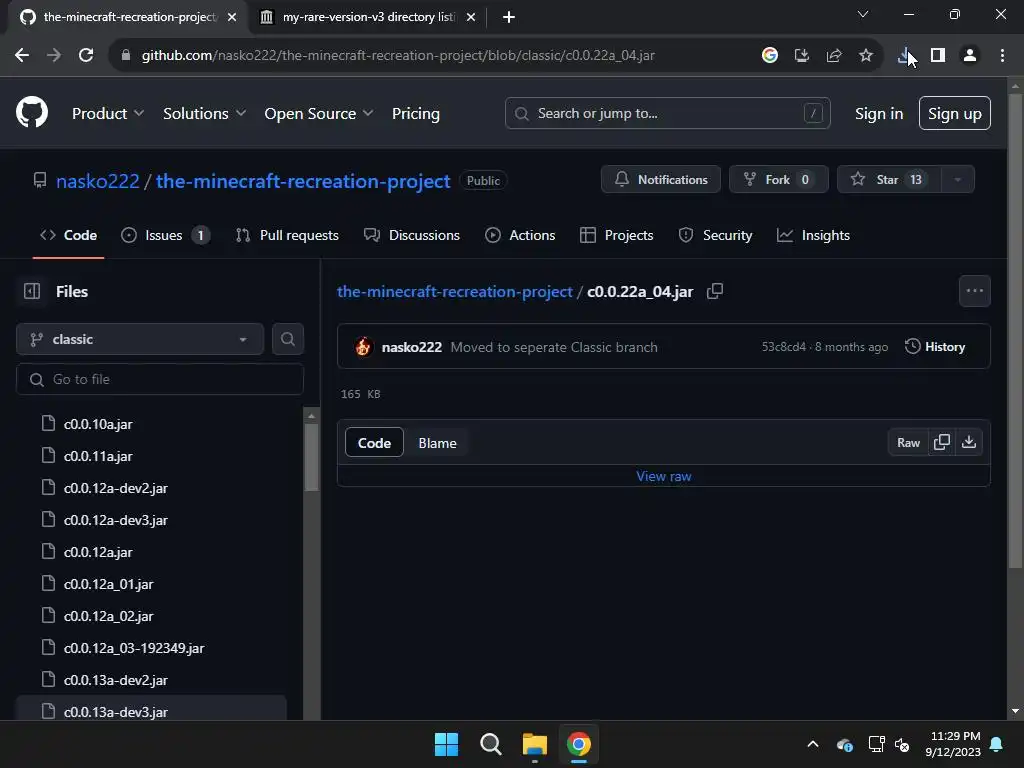Switch to the Code repository tab
Viewport: 1024px width, 768px height.
click(x=69, y=235)
